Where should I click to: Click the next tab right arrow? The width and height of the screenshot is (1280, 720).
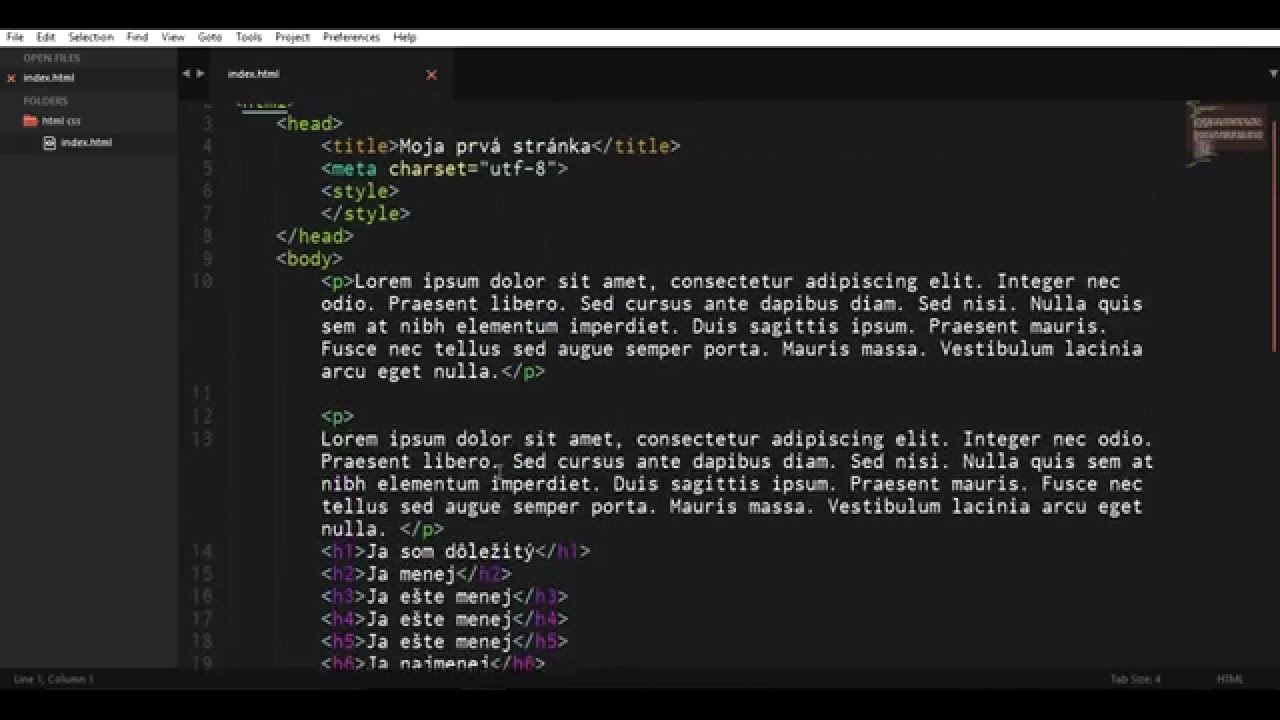pos(201,73)
